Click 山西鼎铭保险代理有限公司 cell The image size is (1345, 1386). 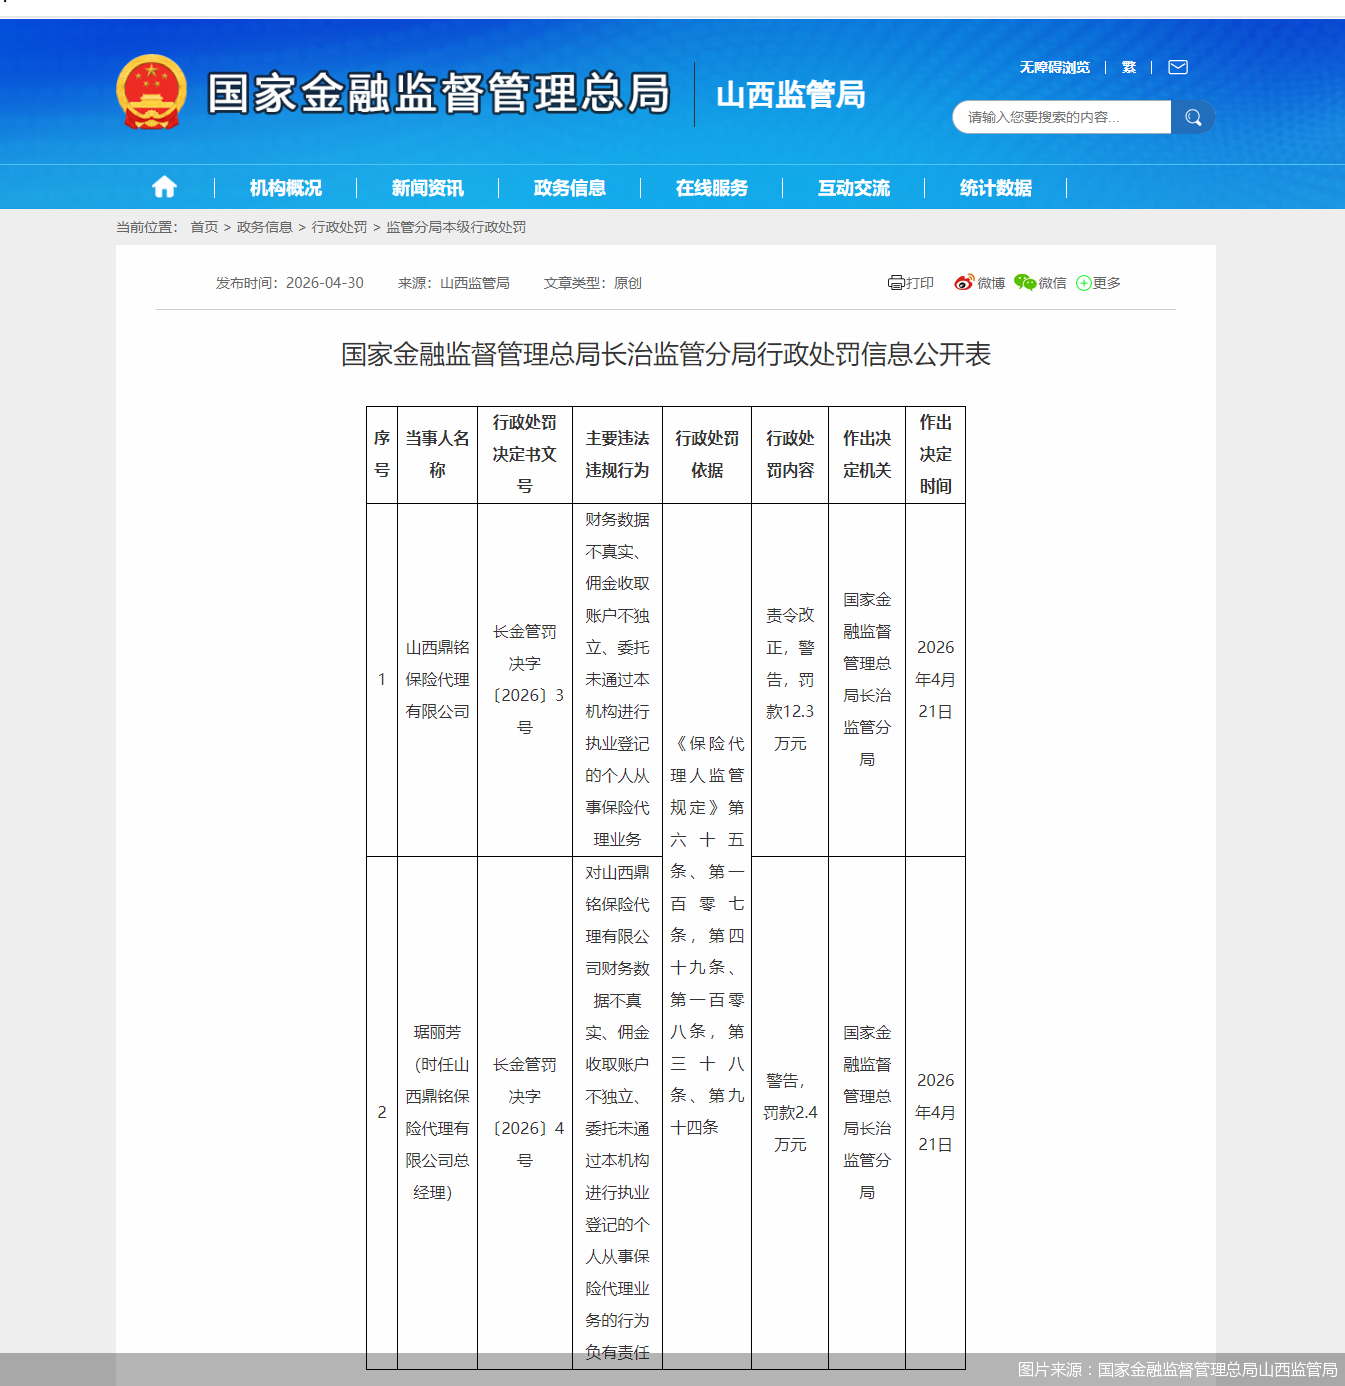click(437, 679)
